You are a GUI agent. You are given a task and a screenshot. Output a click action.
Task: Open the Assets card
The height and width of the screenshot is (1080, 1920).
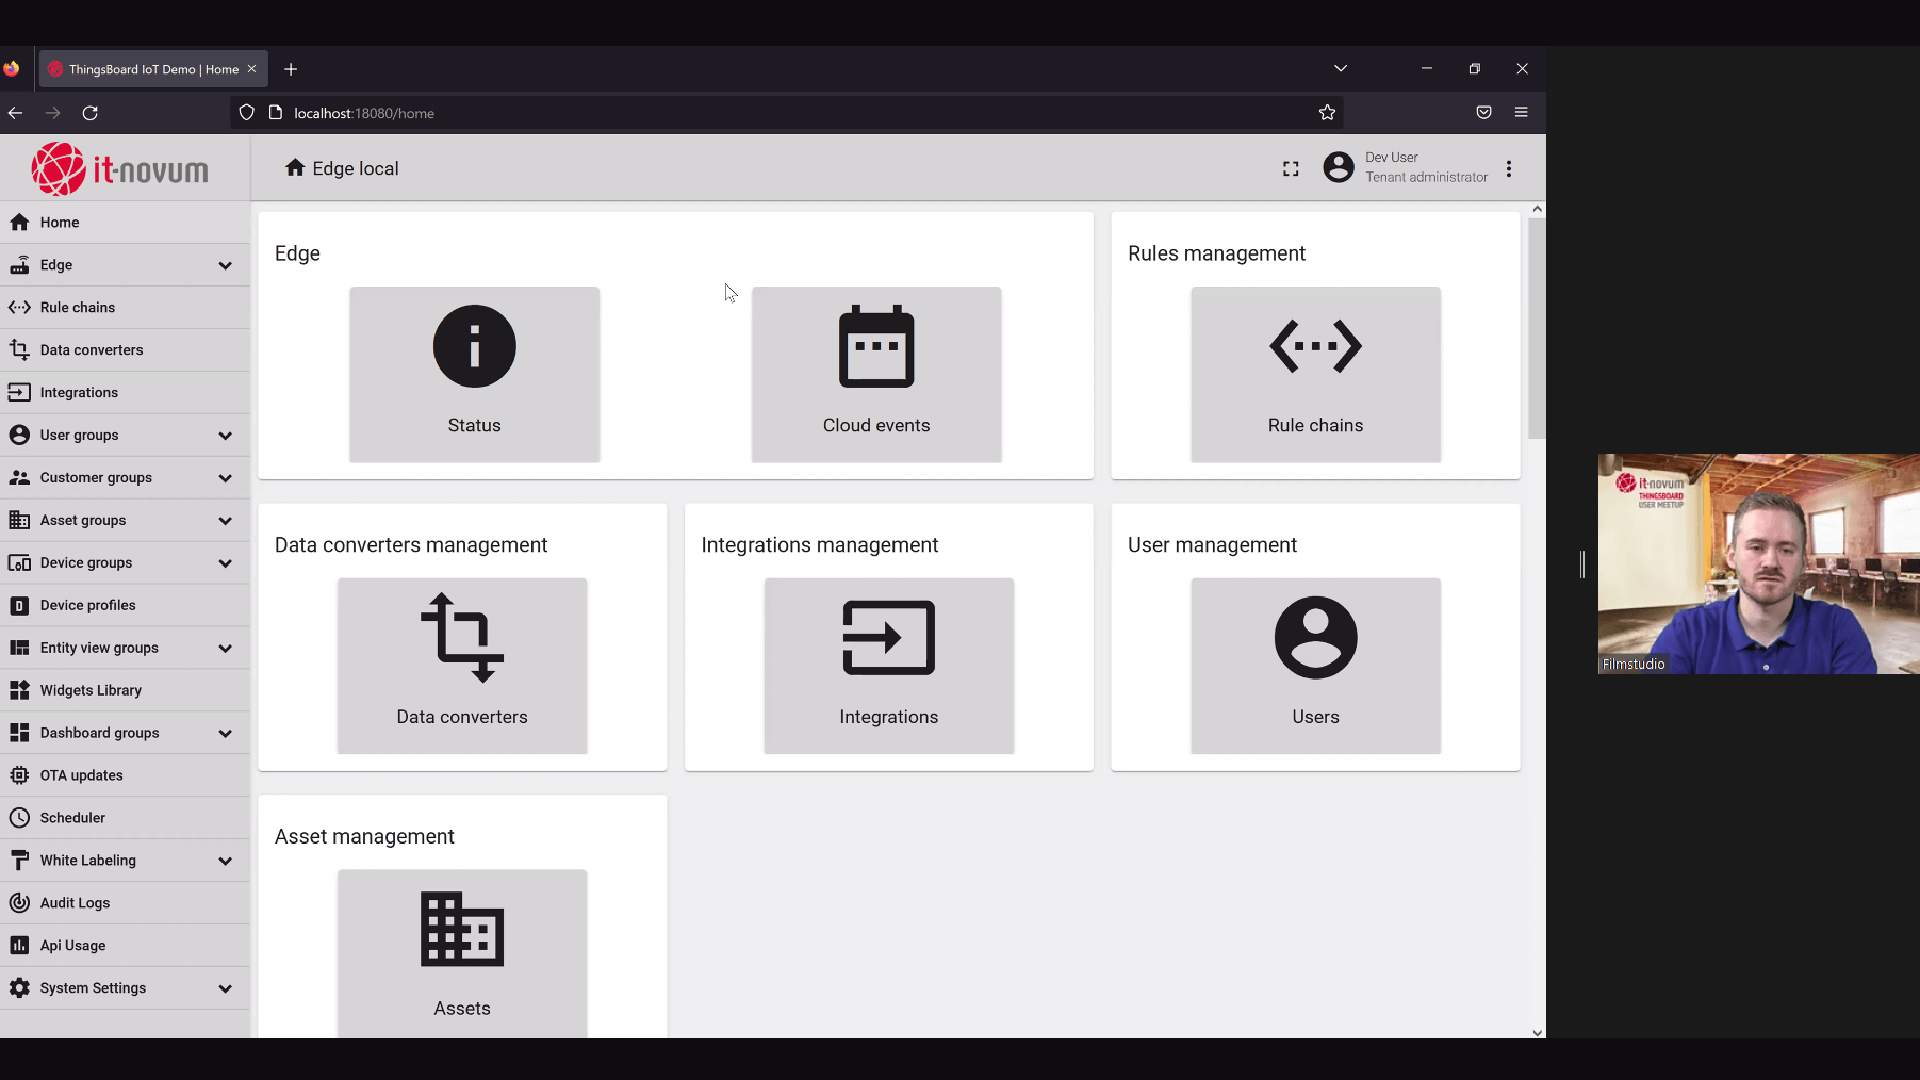(x=462, y=950)
